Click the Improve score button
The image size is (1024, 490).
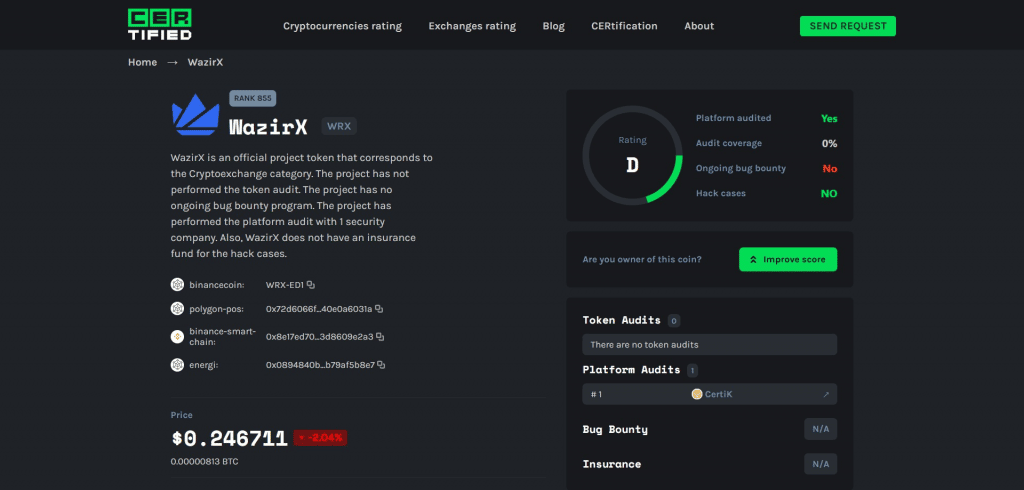click(787, 259)
